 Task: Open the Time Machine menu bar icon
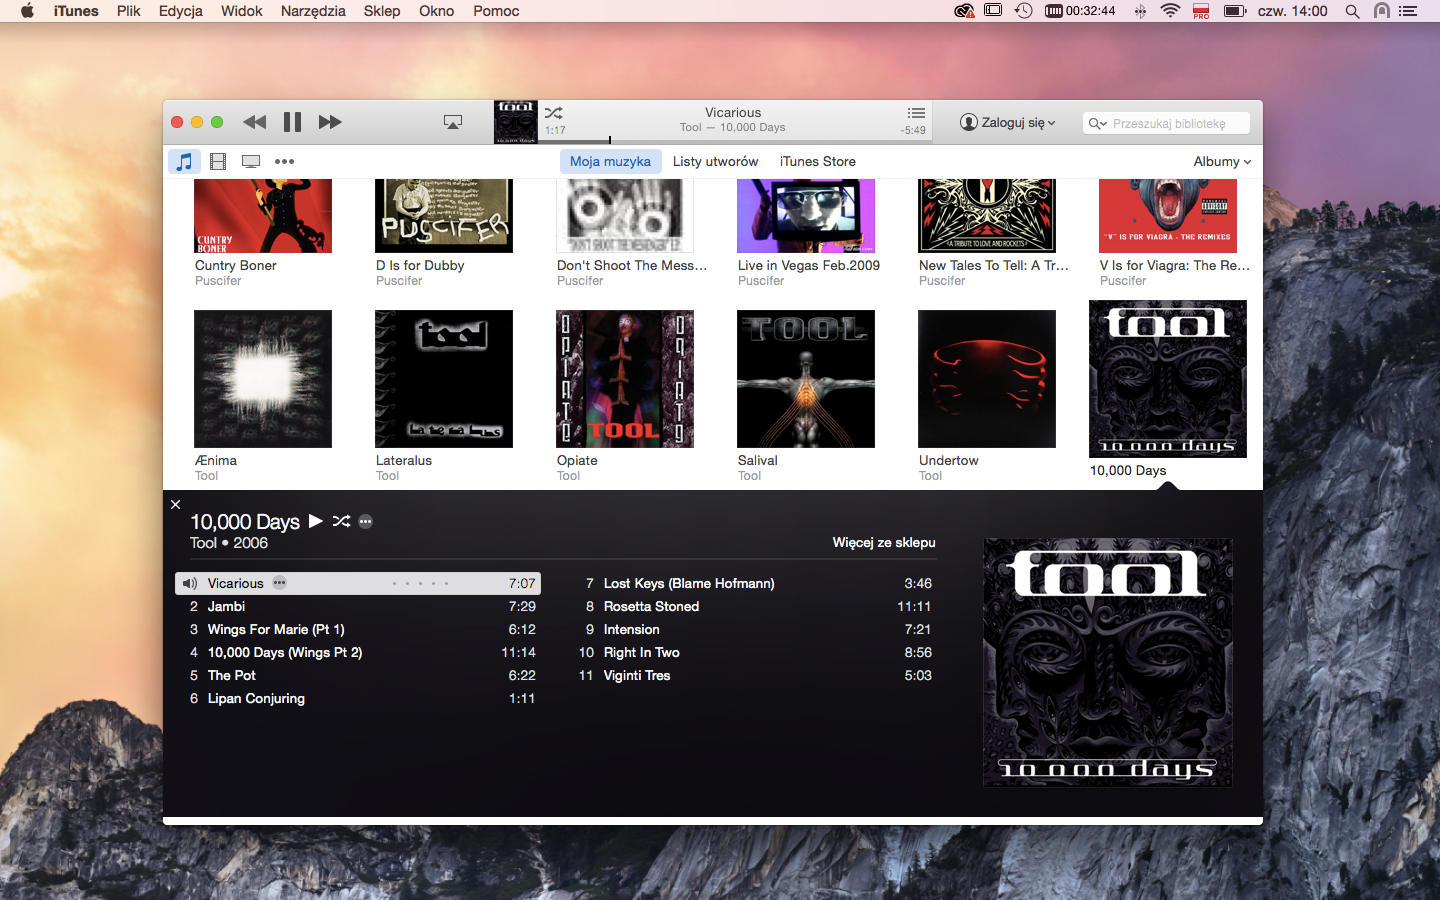[x=1023, y=11]
